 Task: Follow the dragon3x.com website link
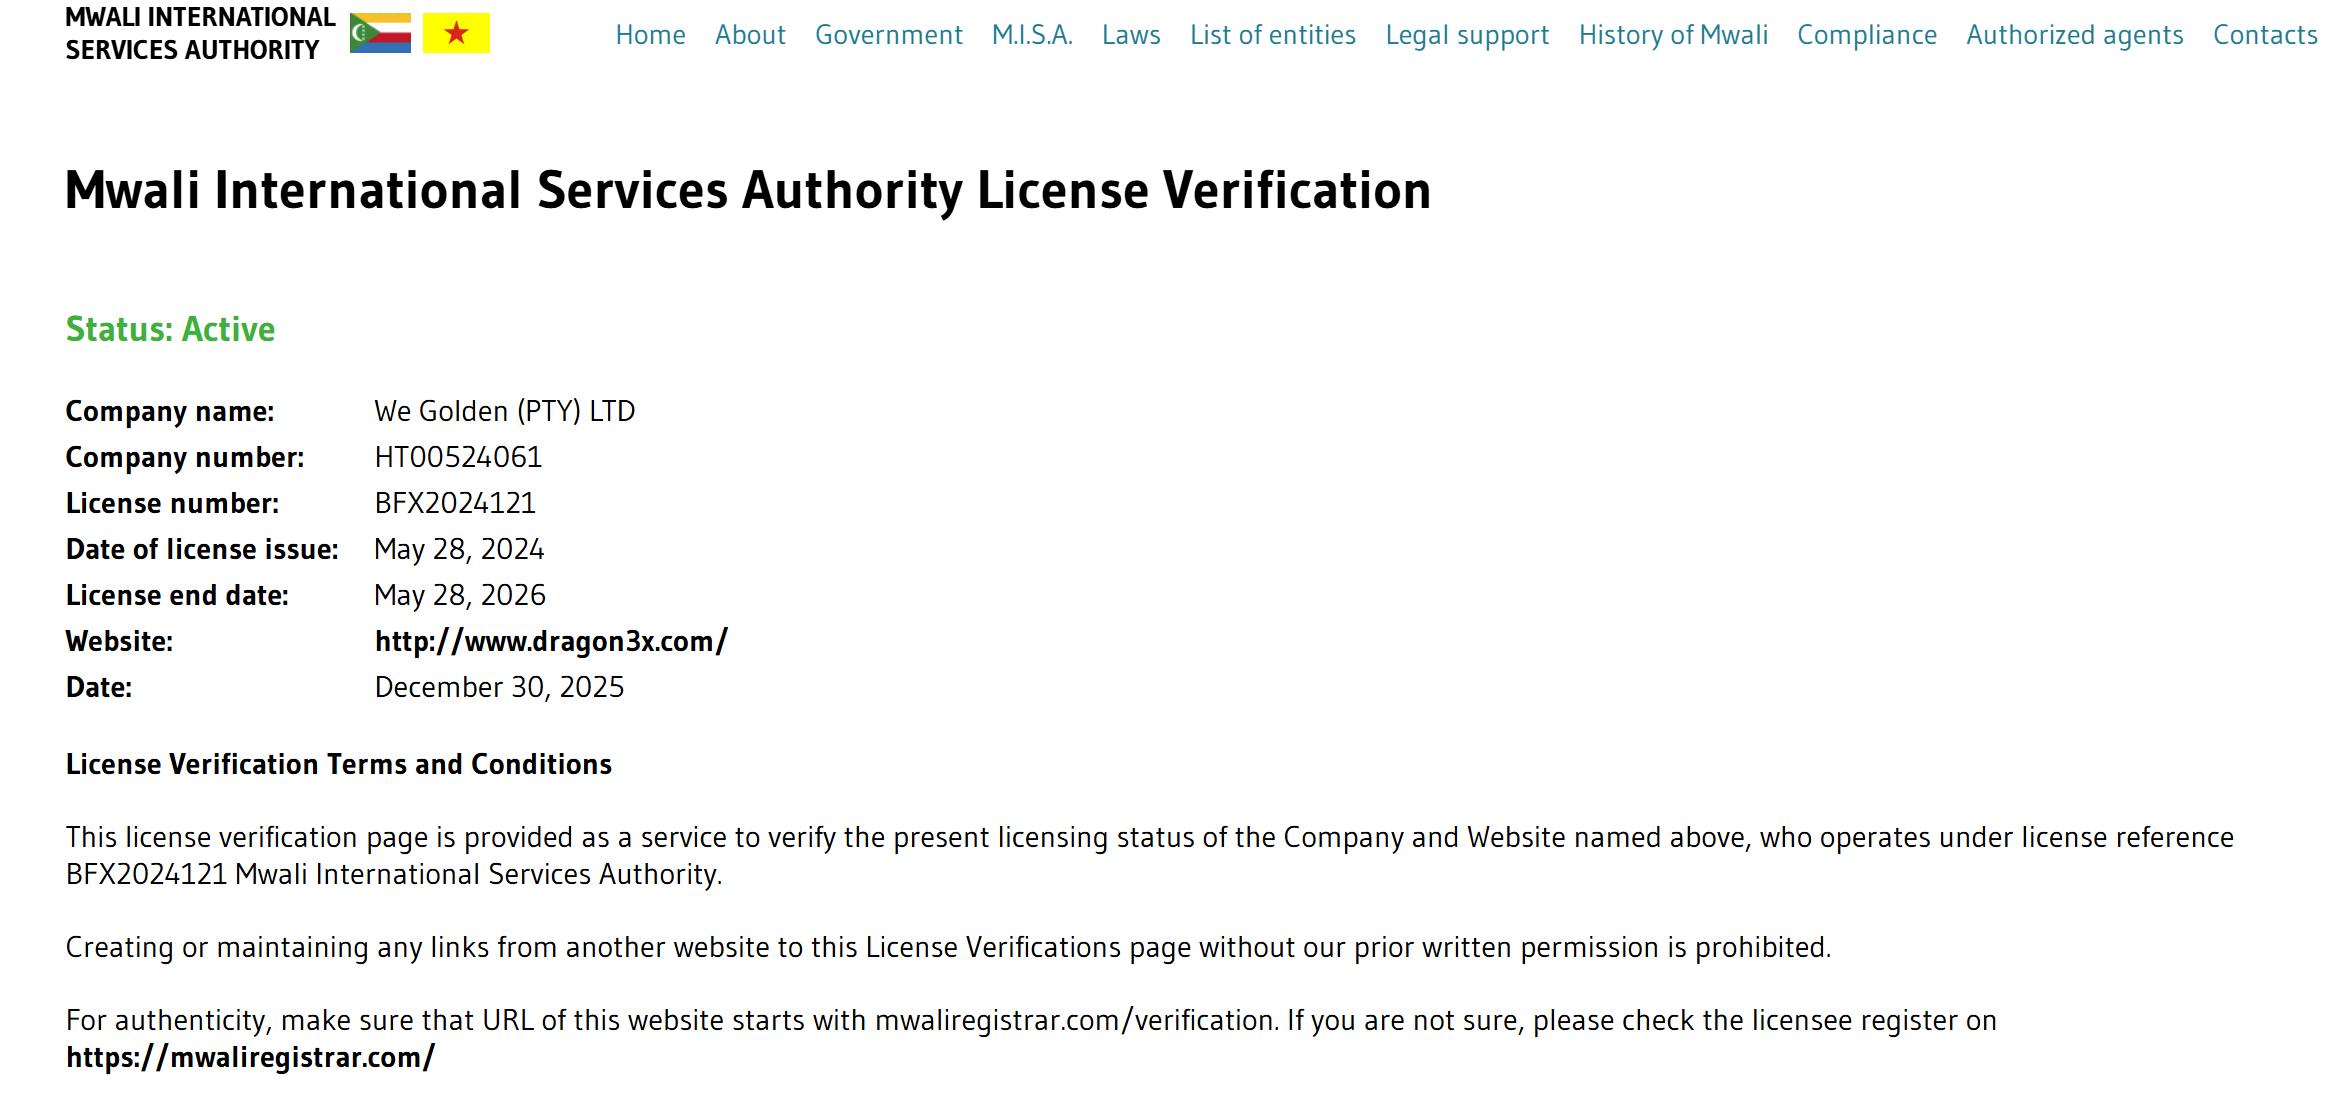[551, 641]
